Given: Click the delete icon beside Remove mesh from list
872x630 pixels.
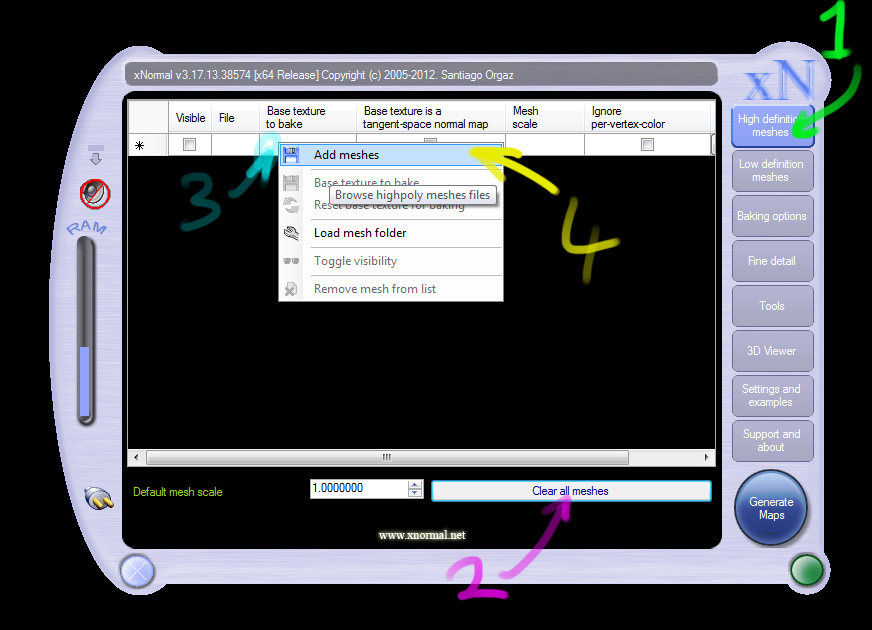Looking at the screenshot, I should tap(291, 289).
